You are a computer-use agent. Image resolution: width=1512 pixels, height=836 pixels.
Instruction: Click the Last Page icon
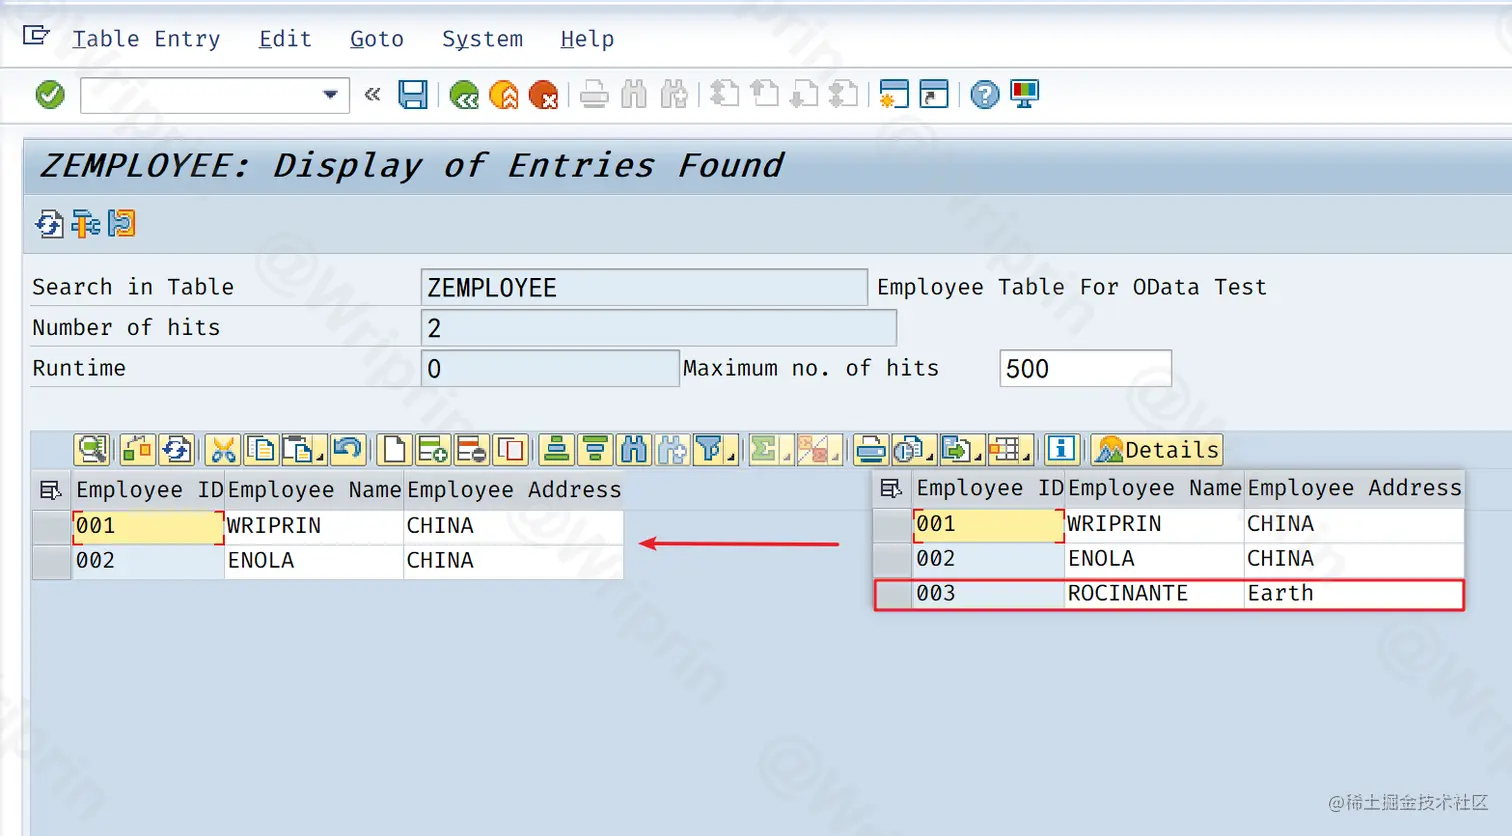click(844, 95)
